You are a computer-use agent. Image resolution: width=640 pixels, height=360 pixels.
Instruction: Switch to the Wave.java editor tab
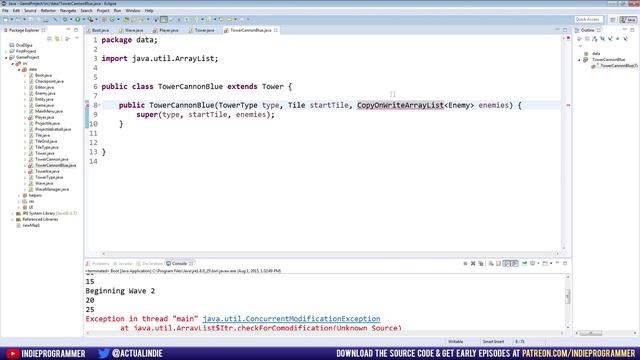[133, 30]
